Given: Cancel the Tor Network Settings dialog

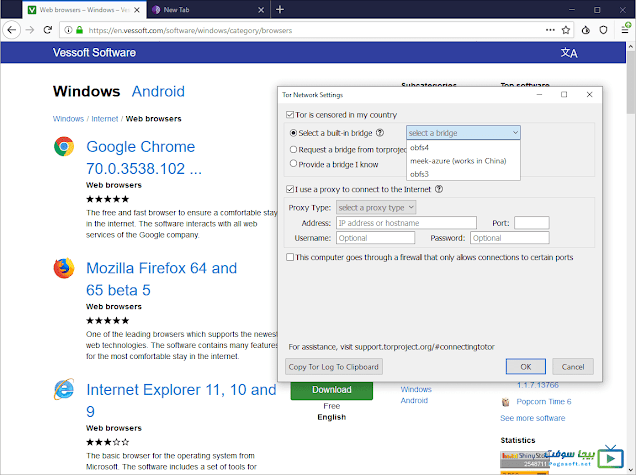Looking at the screenshot, I should tap(573, 367).
